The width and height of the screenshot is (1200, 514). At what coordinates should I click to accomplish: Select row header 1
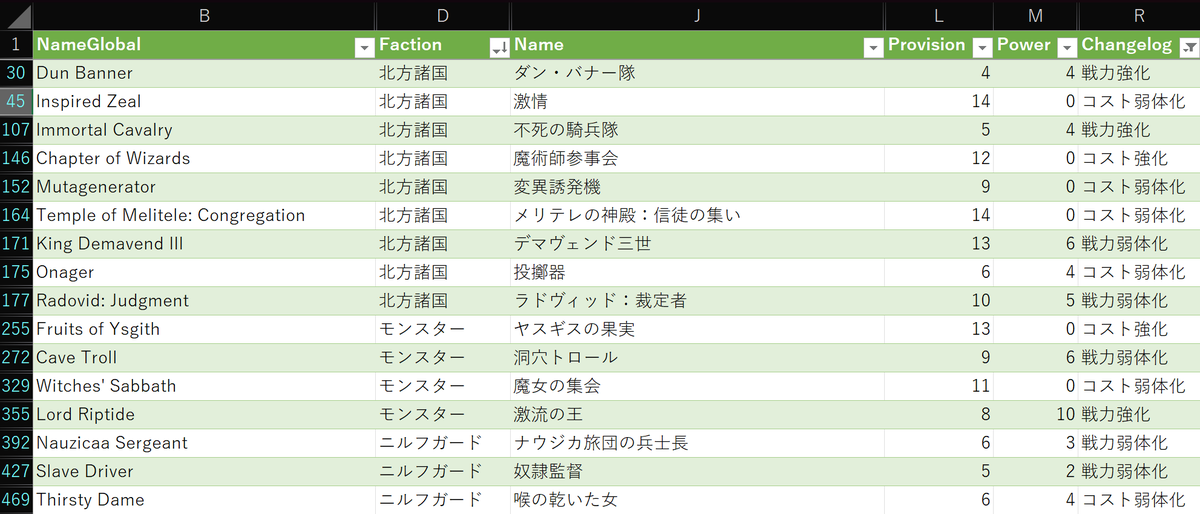pos(16,45)
